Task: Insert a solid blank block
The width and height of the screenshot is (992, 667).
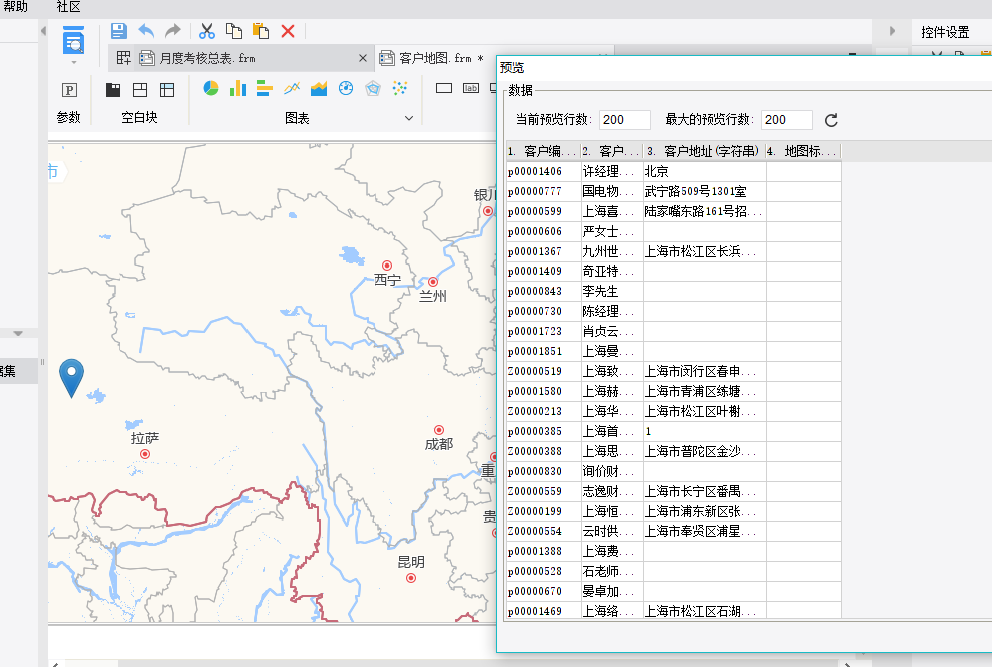Action: [113, 90]
